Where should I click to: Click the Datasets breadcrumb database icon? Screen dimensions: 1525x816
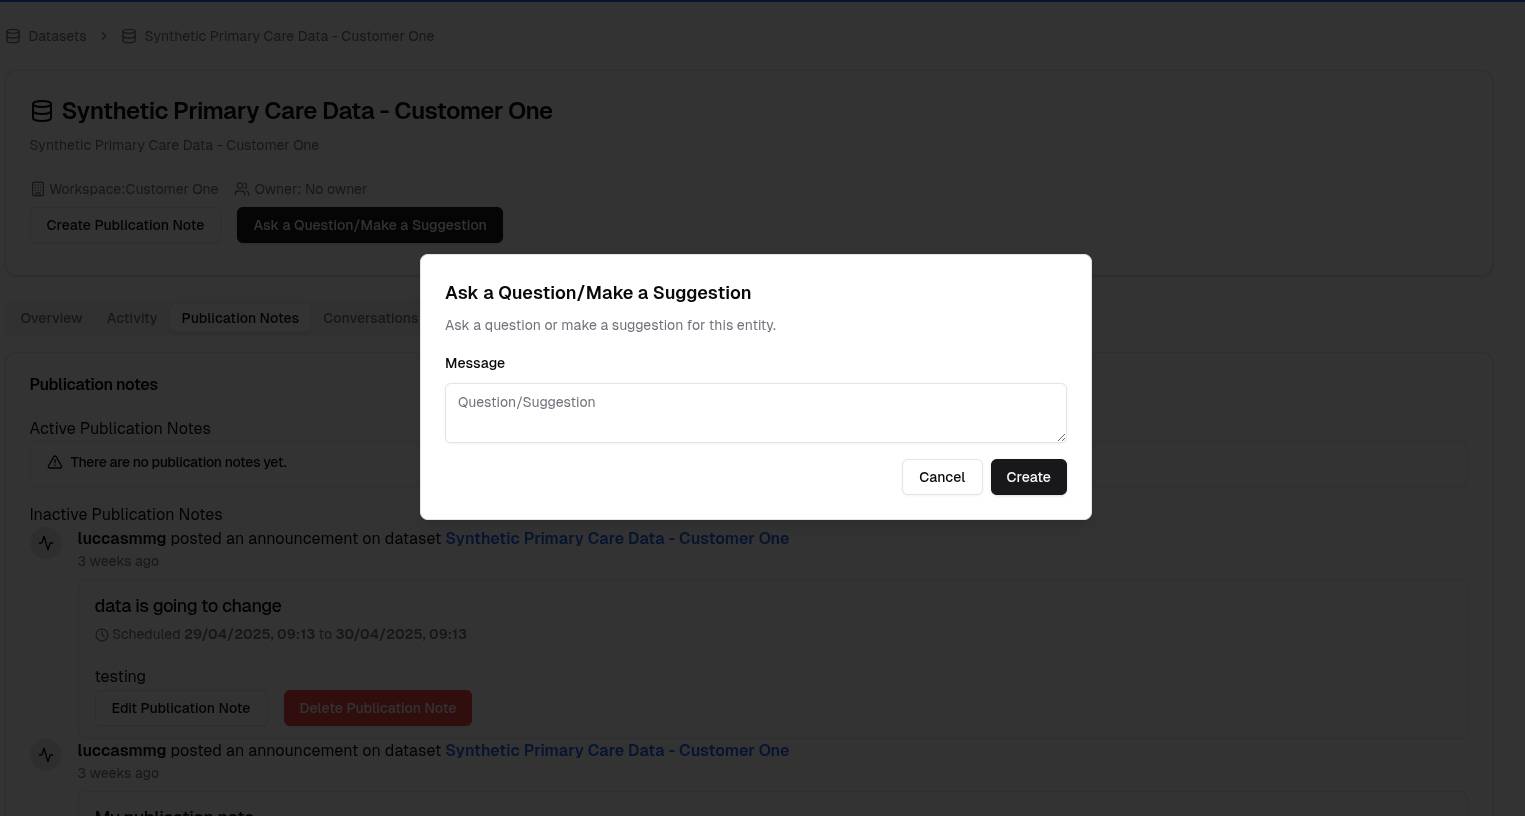13,36
